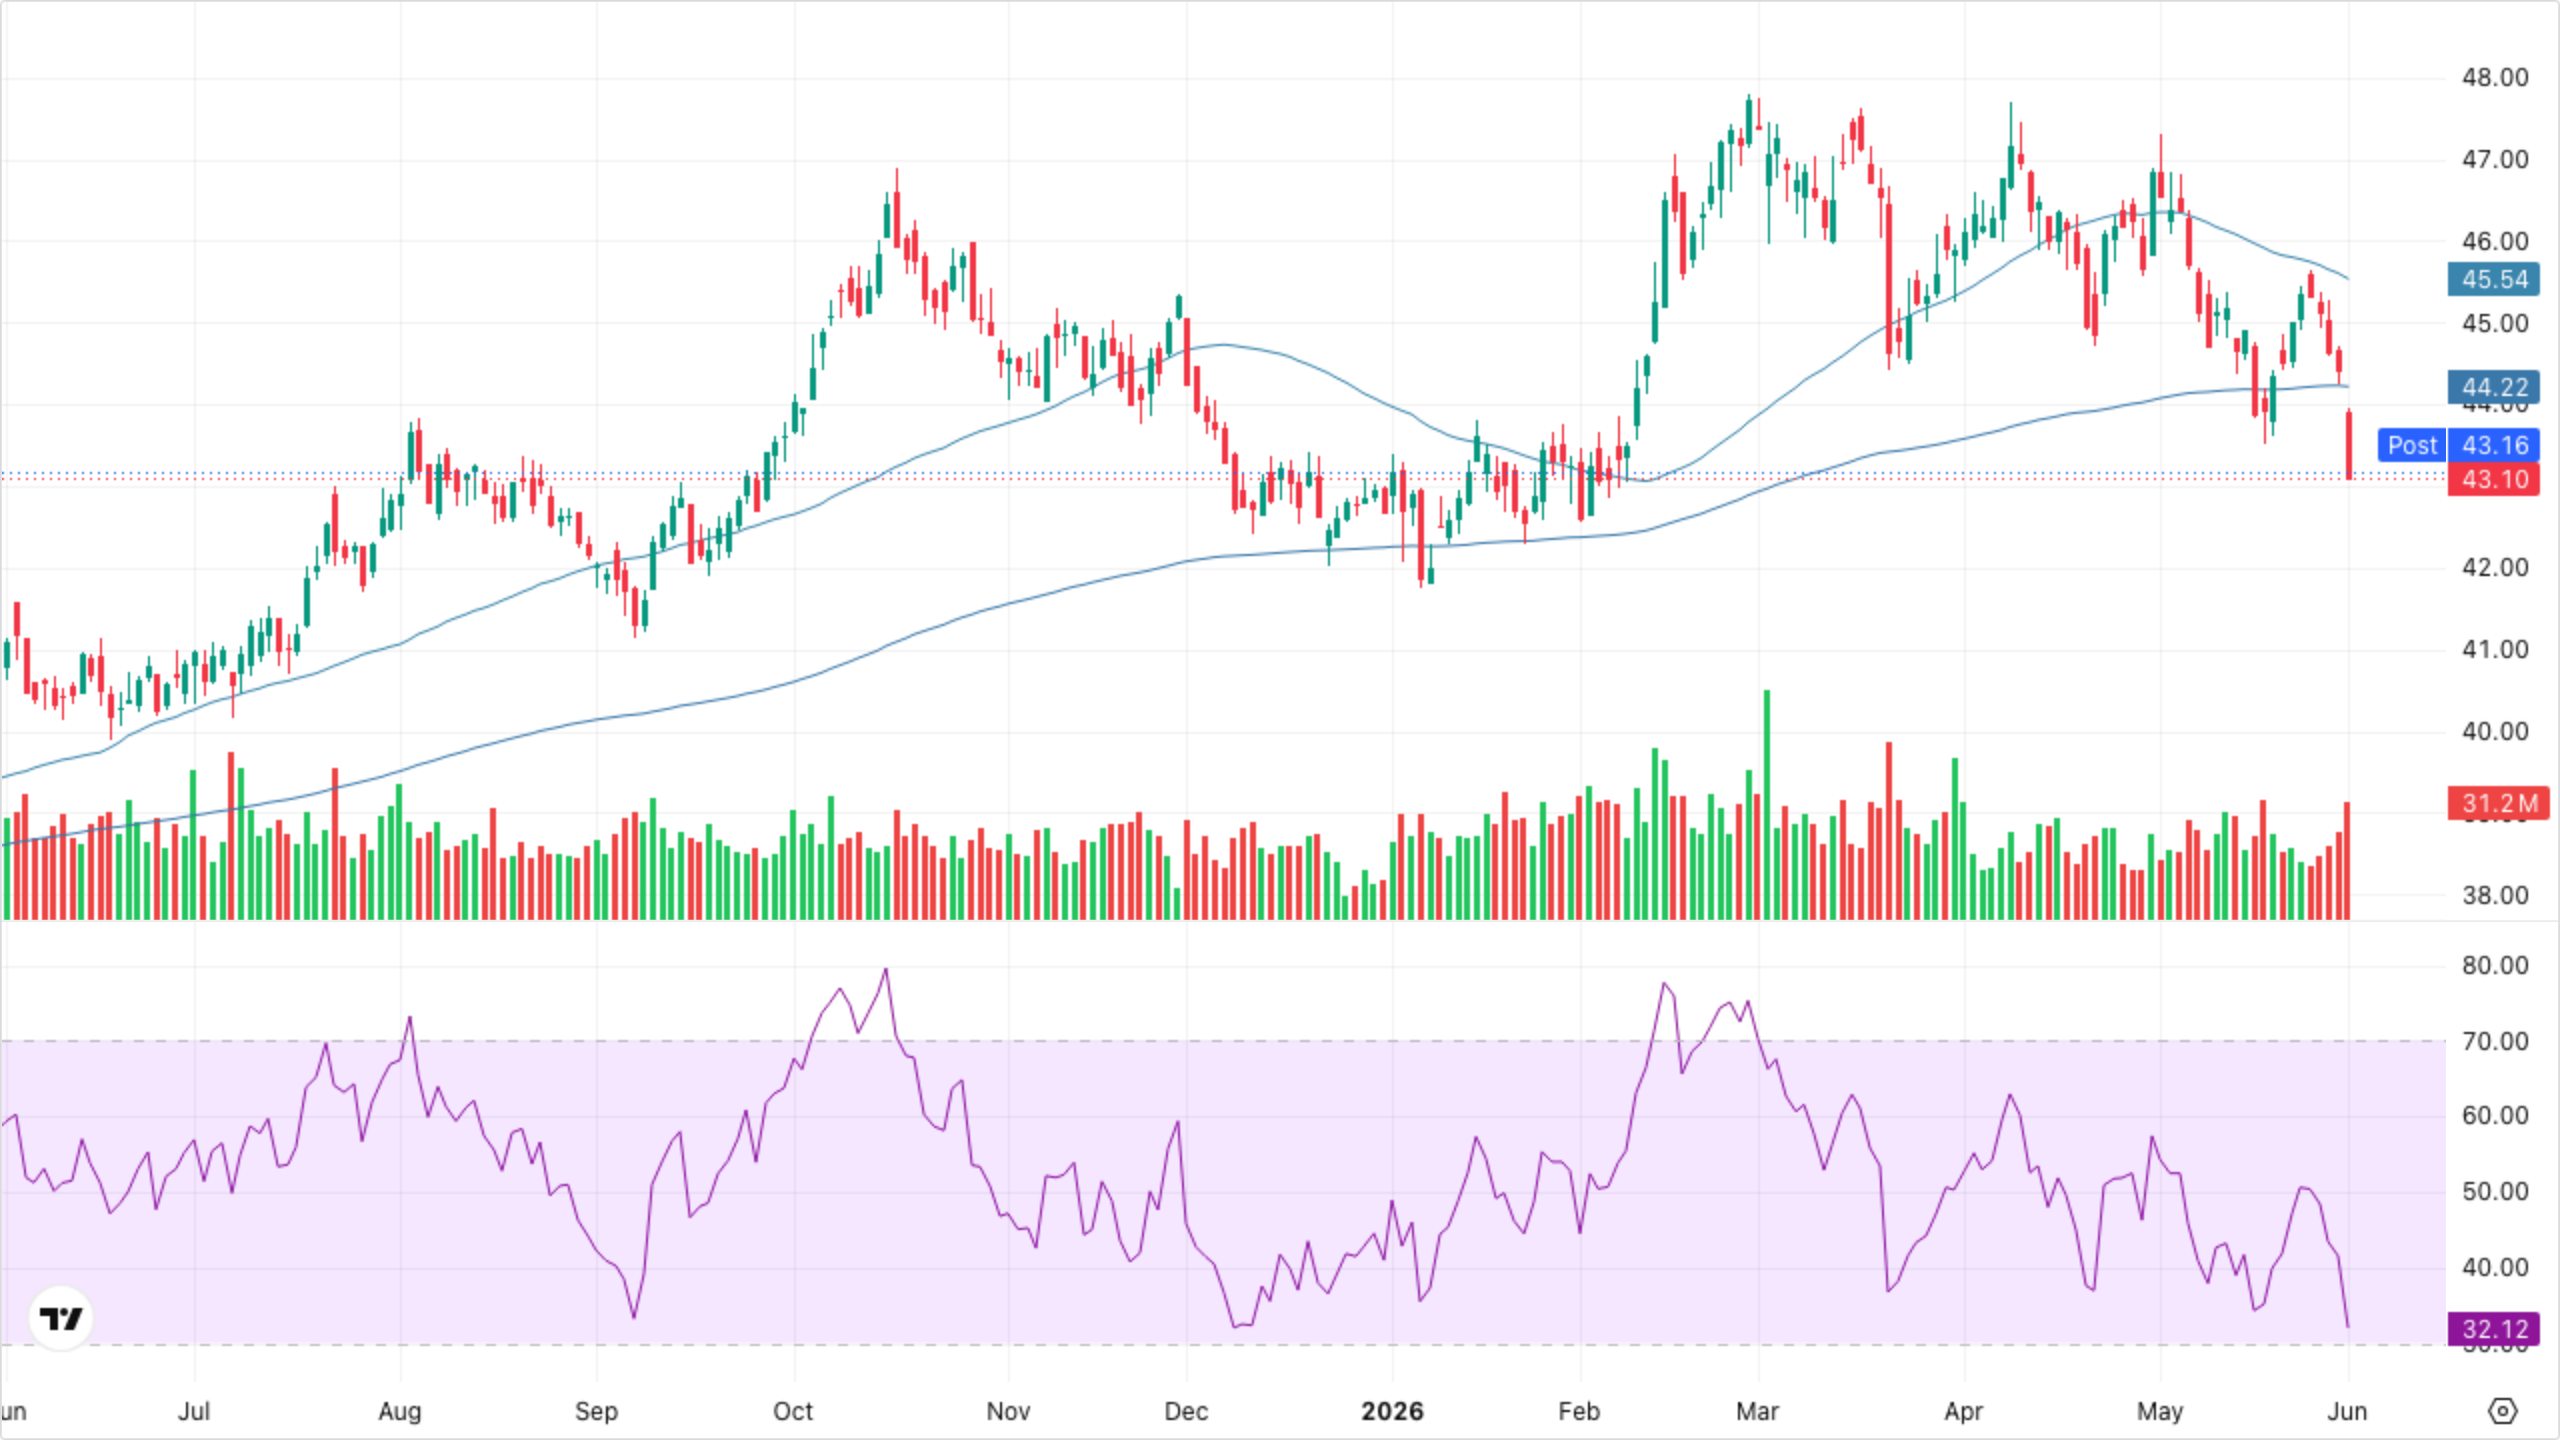Click the red 43.10 last price label
Screen dimensions: 2560x1440
pos(2494,479)
